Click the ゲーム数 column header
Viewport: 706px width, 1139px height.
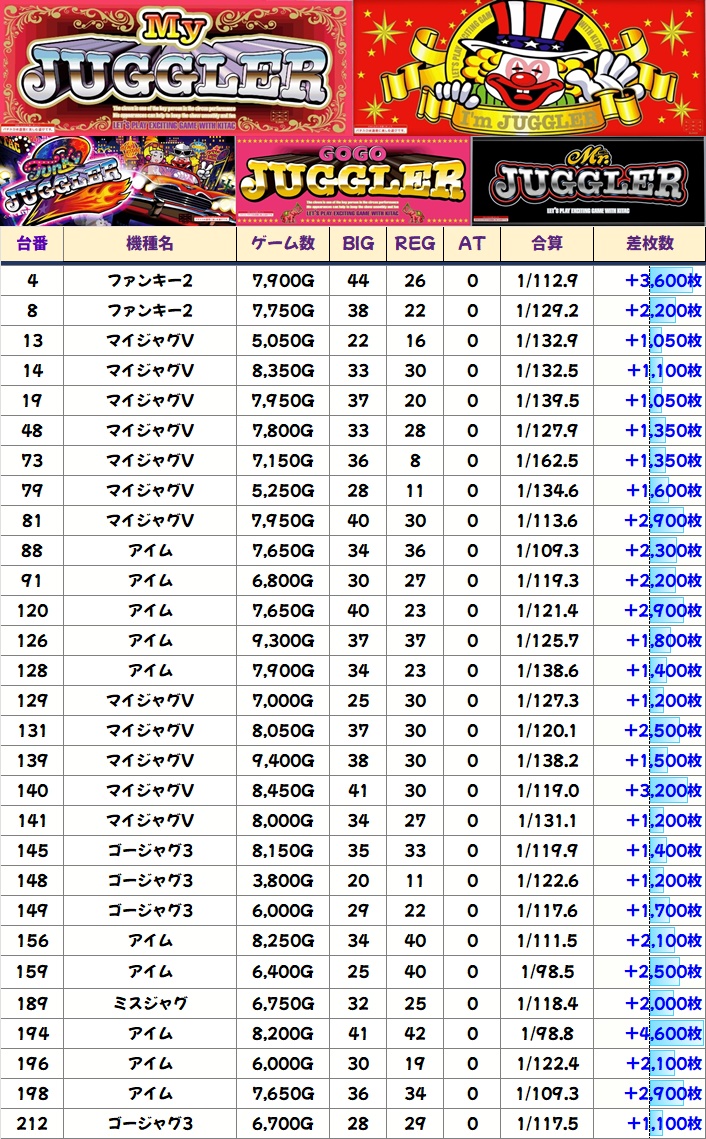[283, 244]
